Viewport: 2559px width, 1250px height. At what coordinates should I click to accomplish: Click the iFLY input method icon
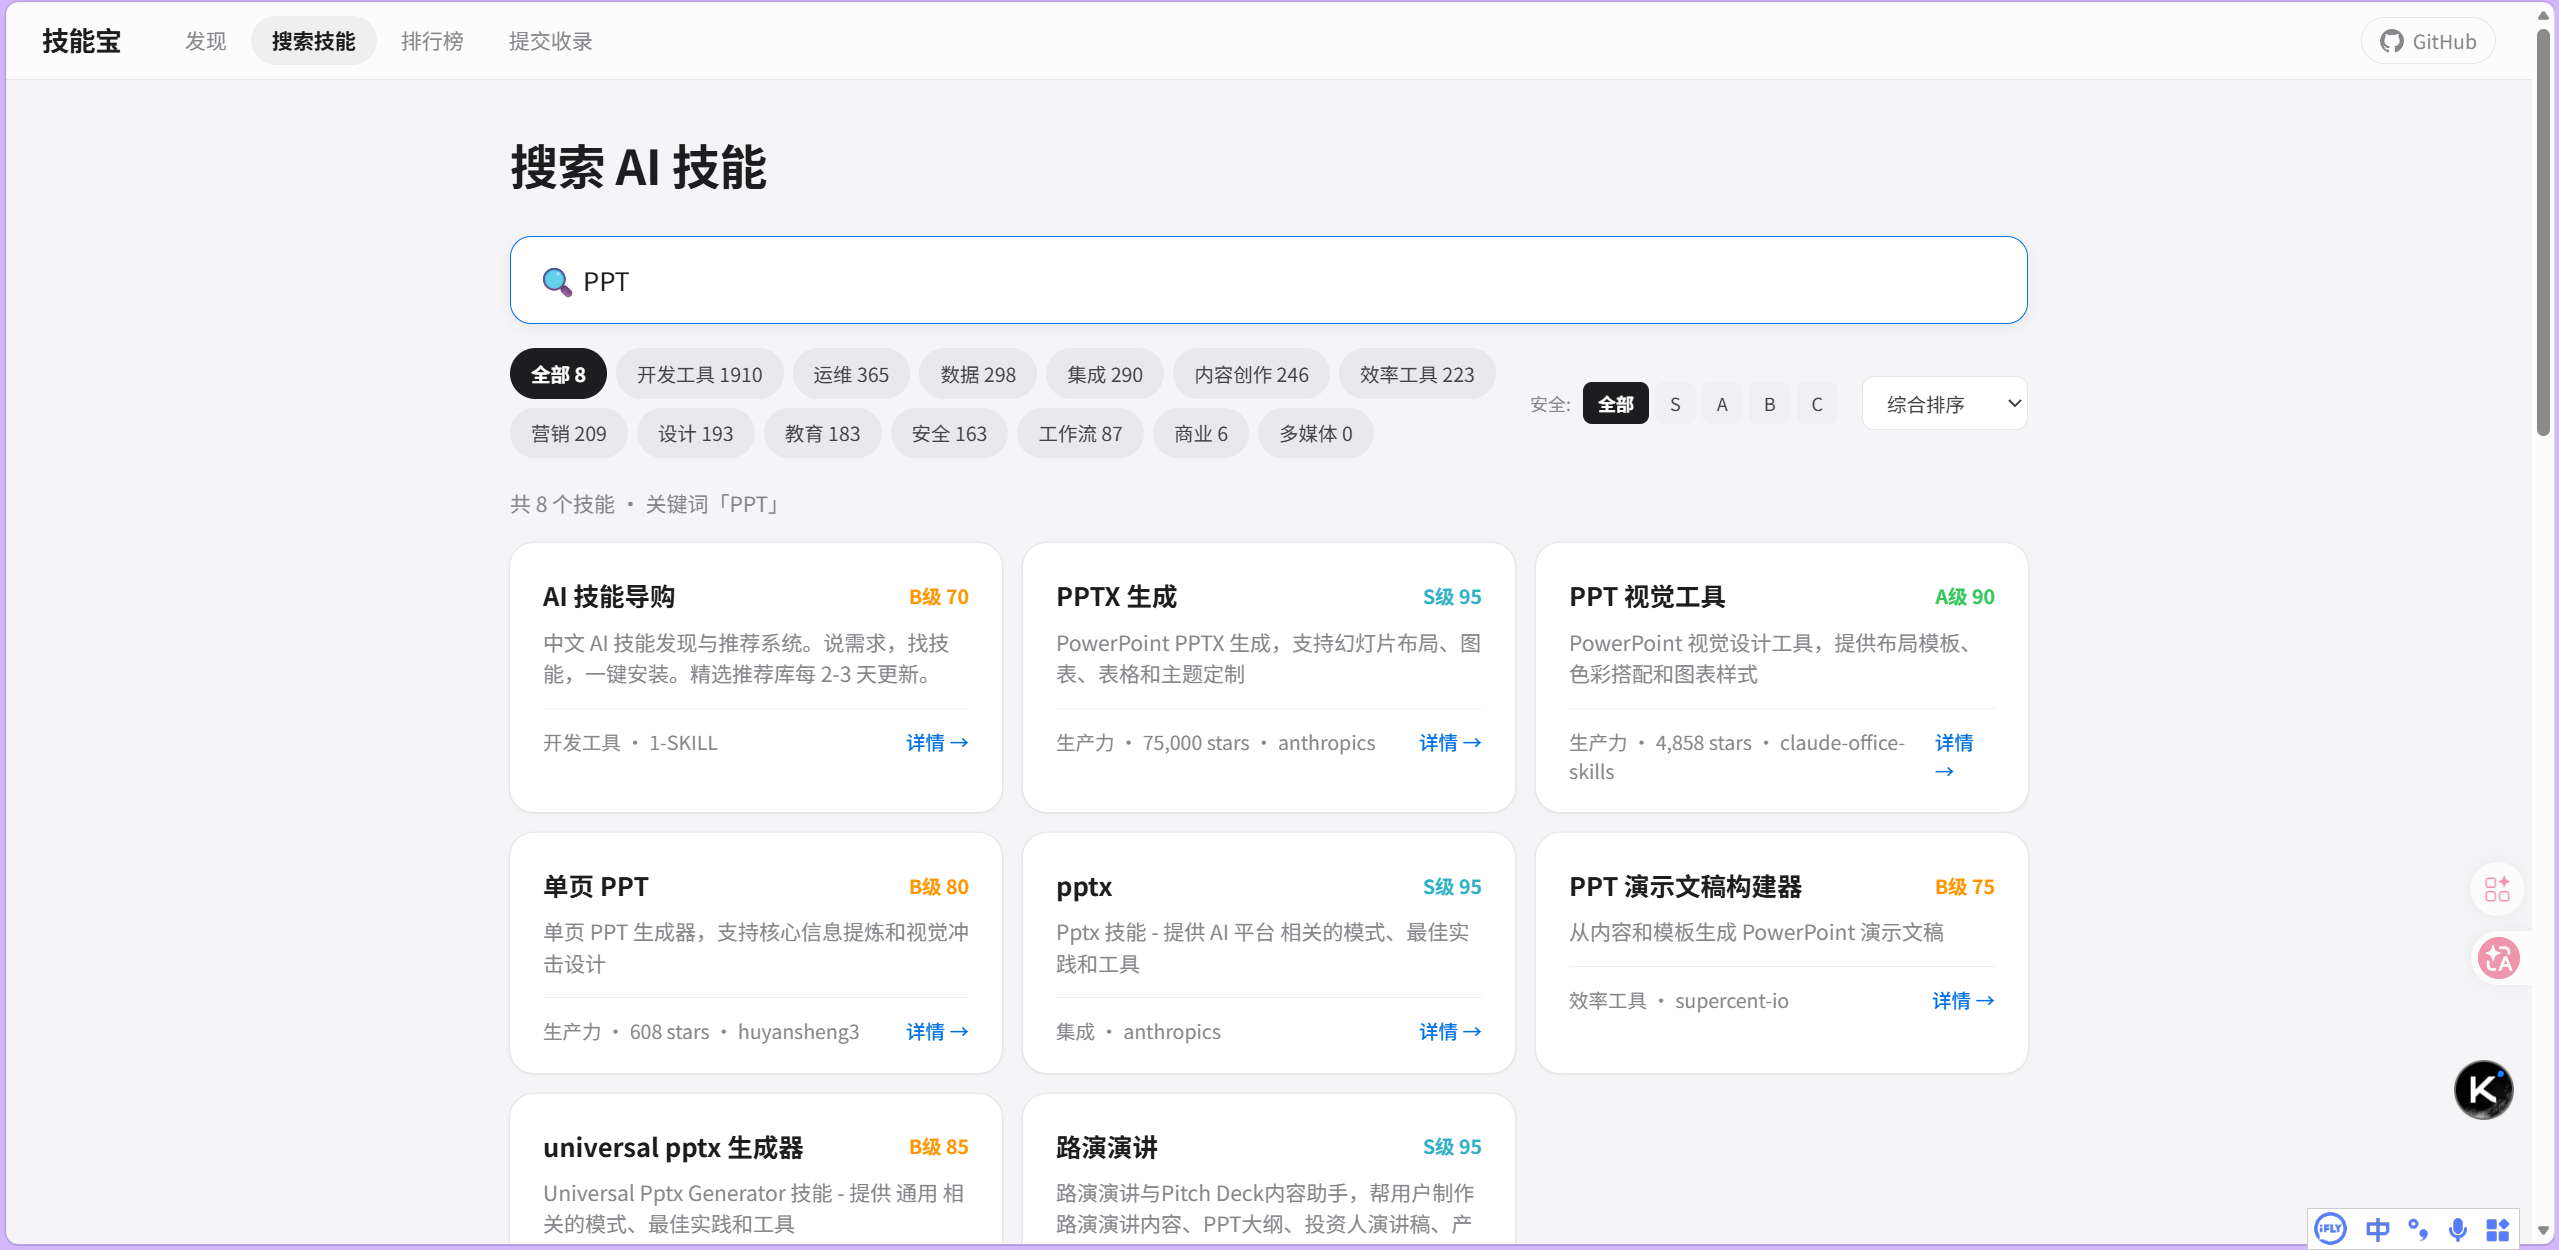[x=2330, y=1228]
